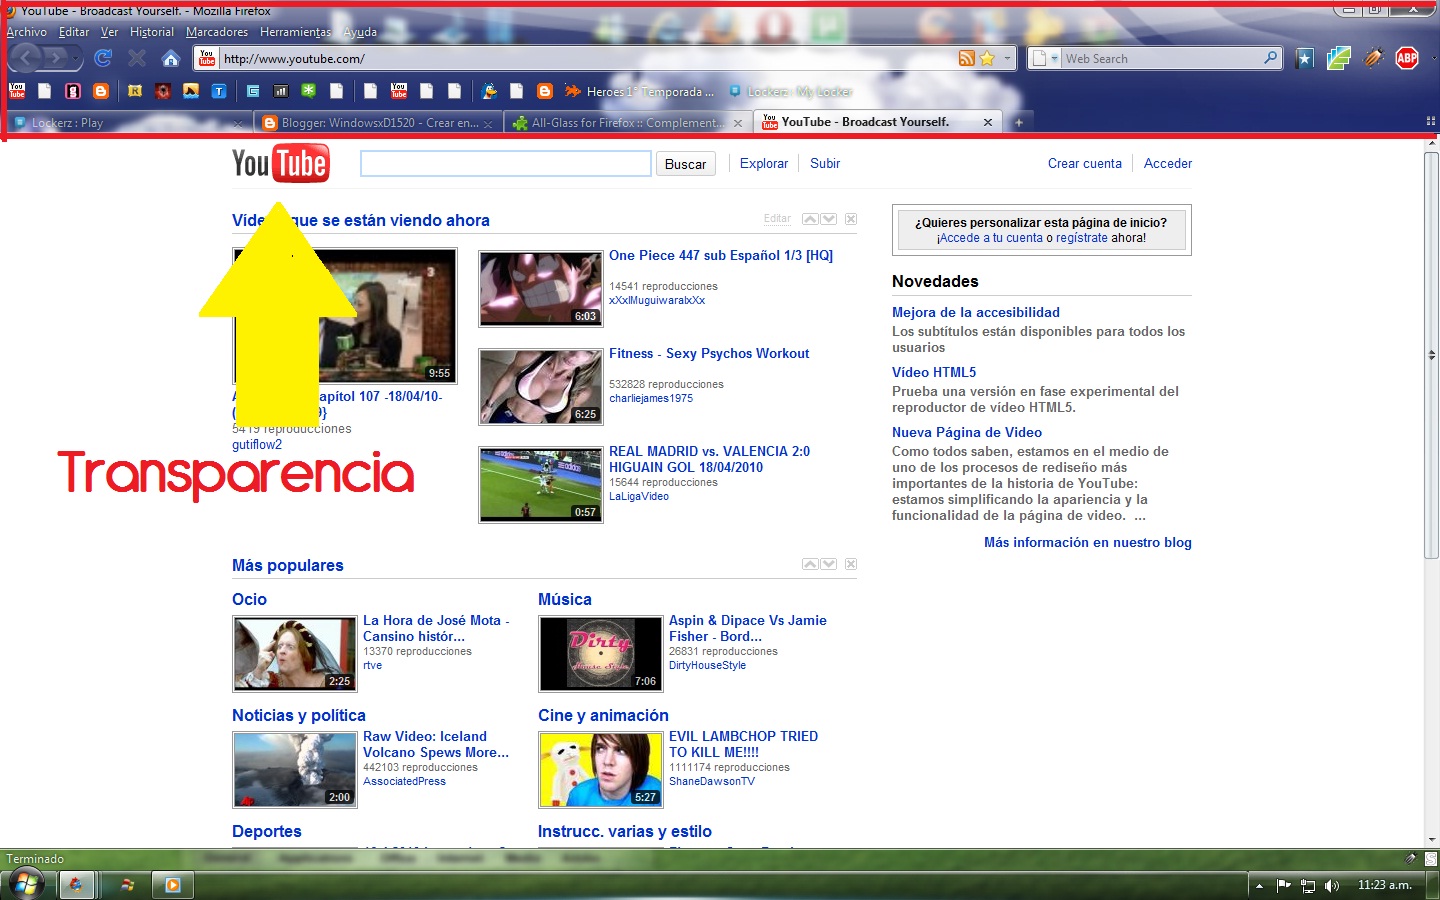Switch to the All-Glass for Firefox tab
The width and height of the screenshot is (1440, 900).
click(x=627, y=123)
